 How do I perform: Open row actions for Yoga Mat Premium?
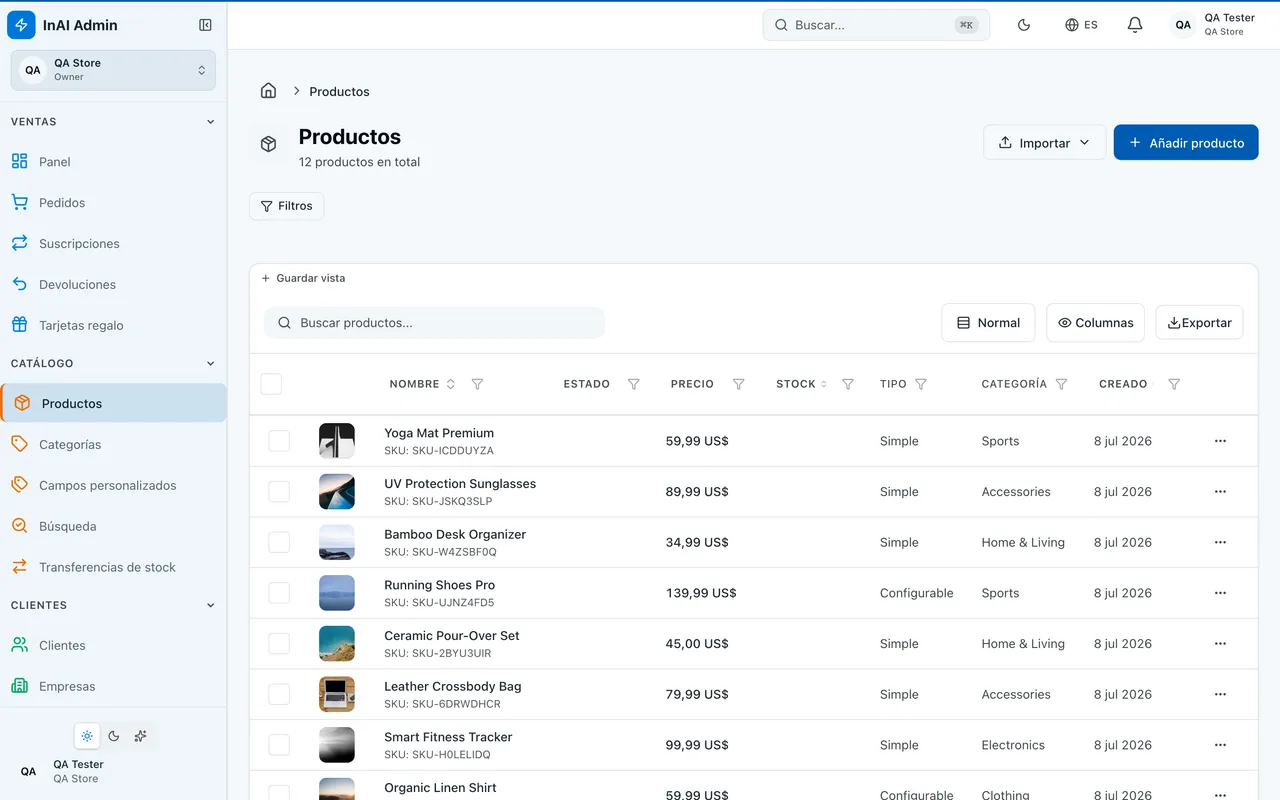(x=1220, y=441)
